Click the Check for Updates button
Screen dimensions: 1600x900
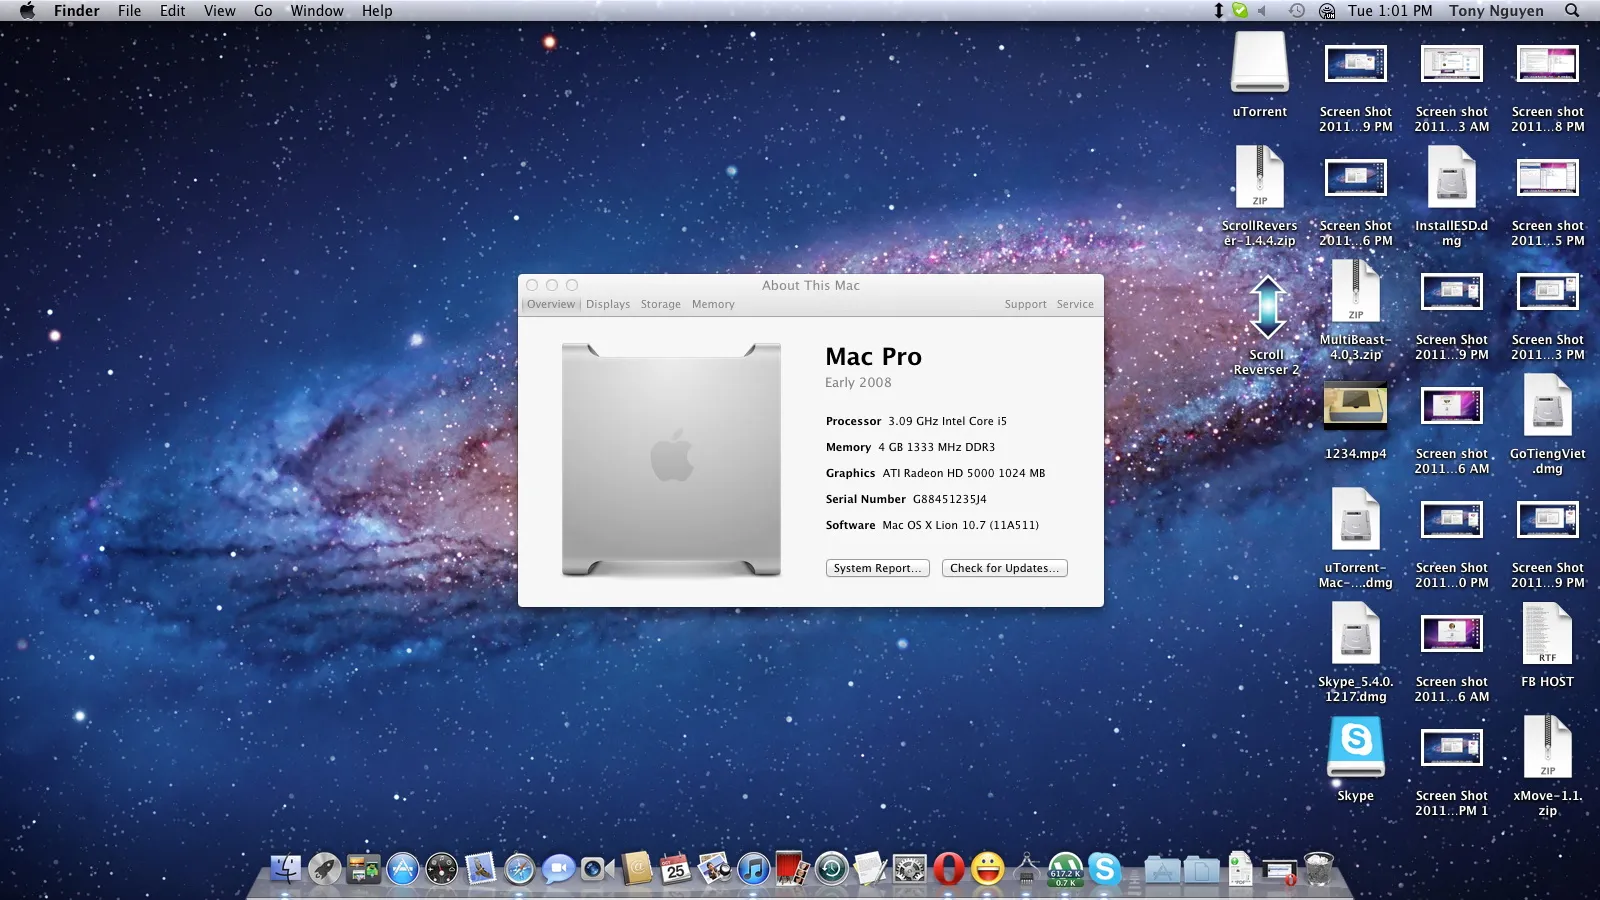(1004, 568)
